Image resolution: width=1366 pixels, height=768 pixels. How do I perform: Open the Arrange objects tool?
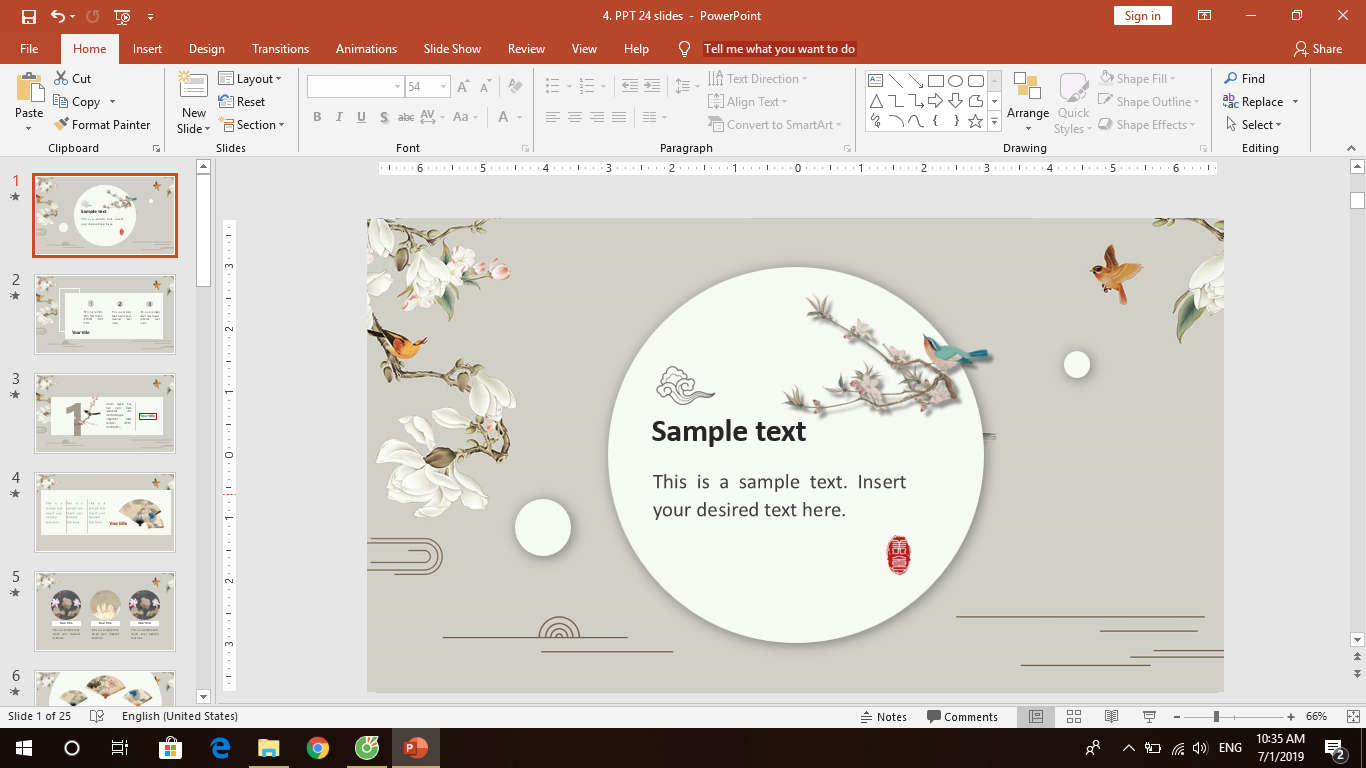point(1028,102)
